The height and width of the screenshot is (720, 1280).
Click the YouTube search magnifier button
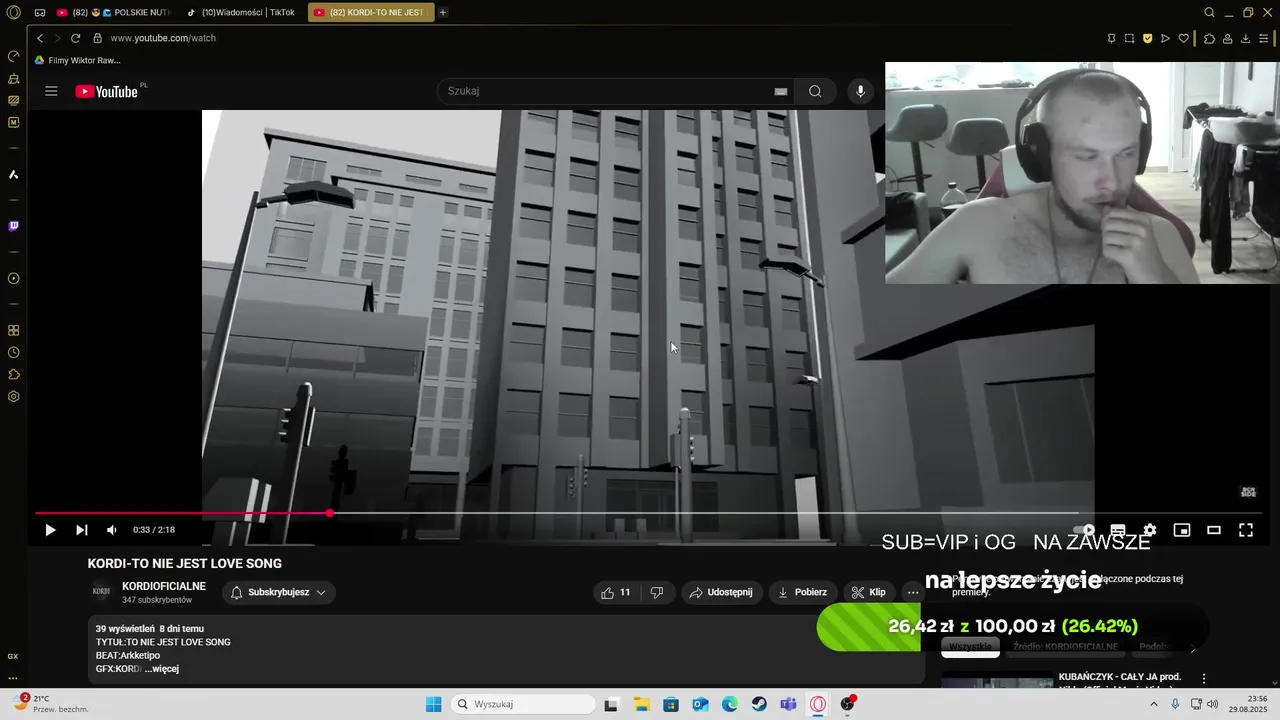coord(815,91)
